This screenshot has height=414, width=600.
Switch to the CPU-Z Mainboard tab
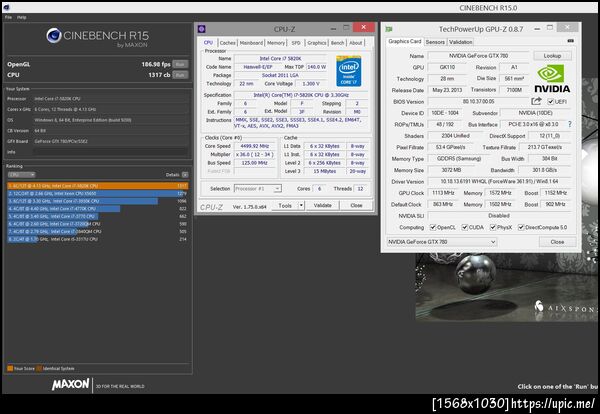point(251,43)
